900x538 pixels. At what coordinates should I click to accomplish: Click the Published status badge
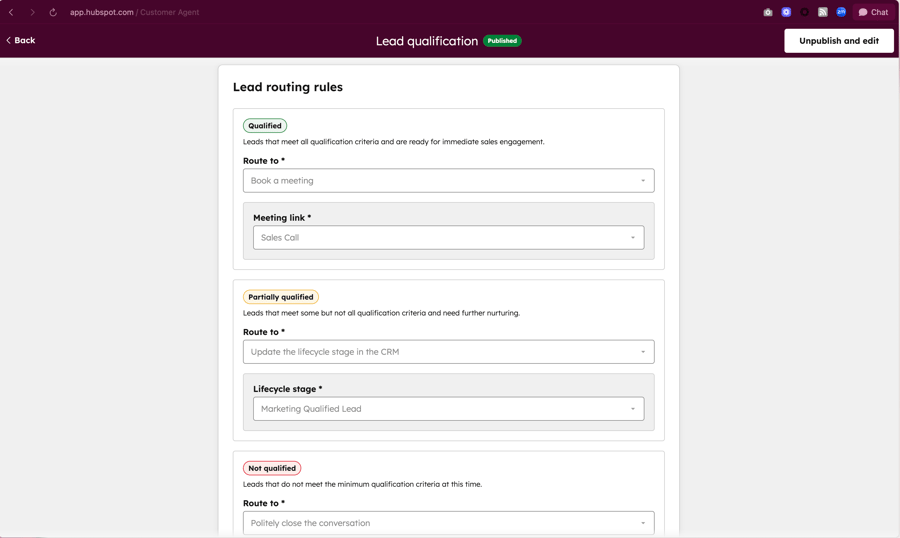coord(502,41)
